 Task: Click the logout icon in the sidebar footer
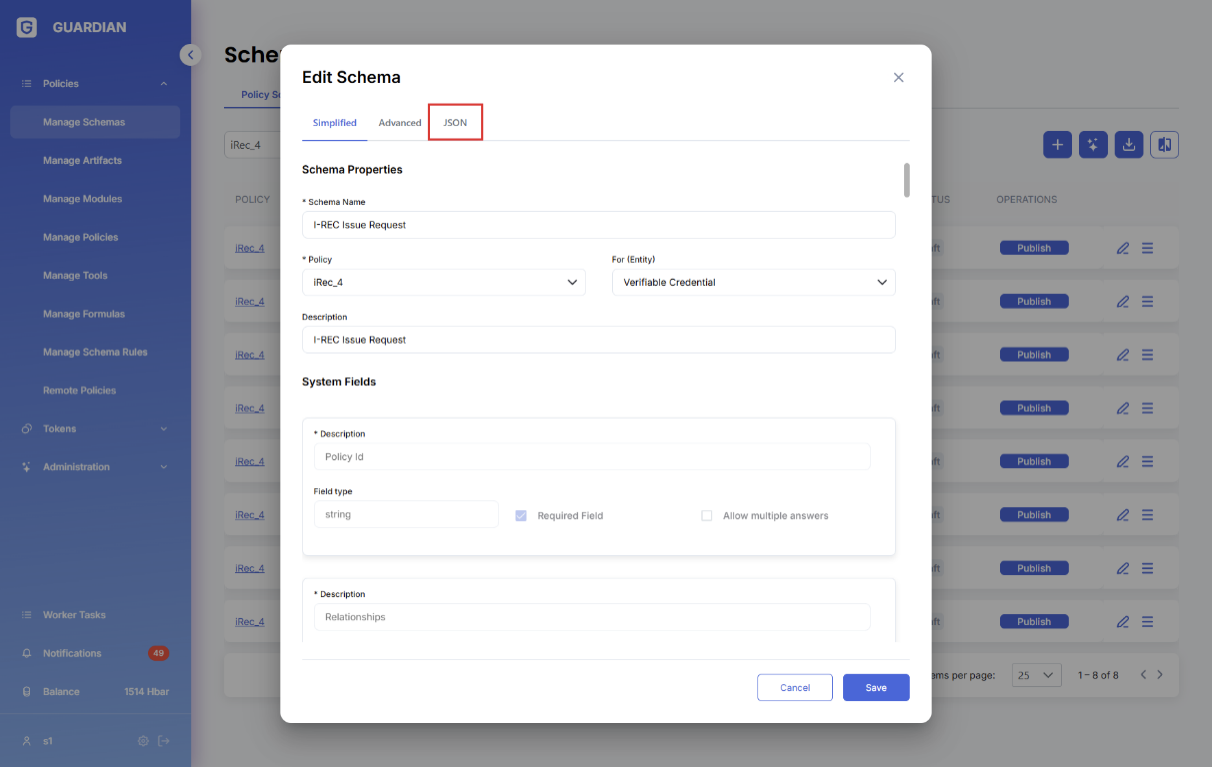point(164,741)
